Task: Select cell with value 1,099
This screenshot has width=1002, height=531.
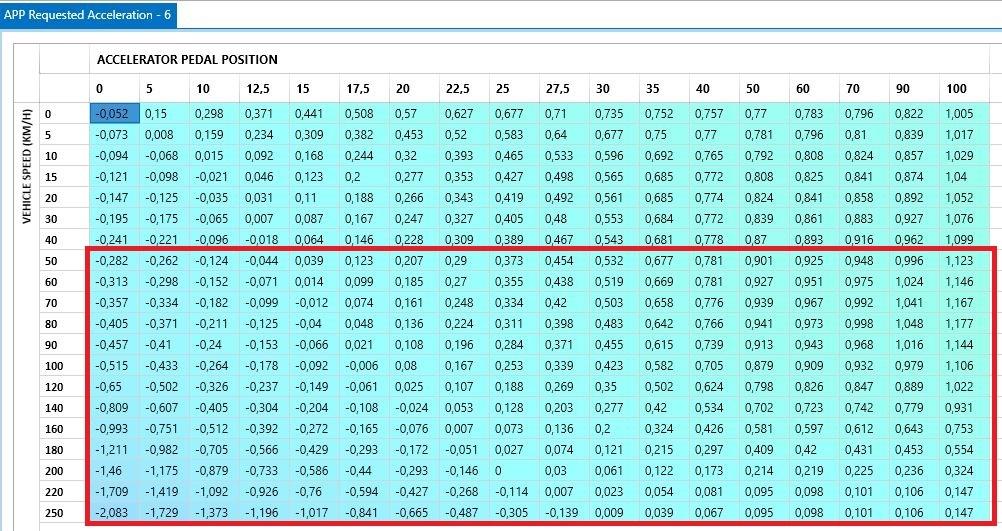Action: tap(964, 240)
